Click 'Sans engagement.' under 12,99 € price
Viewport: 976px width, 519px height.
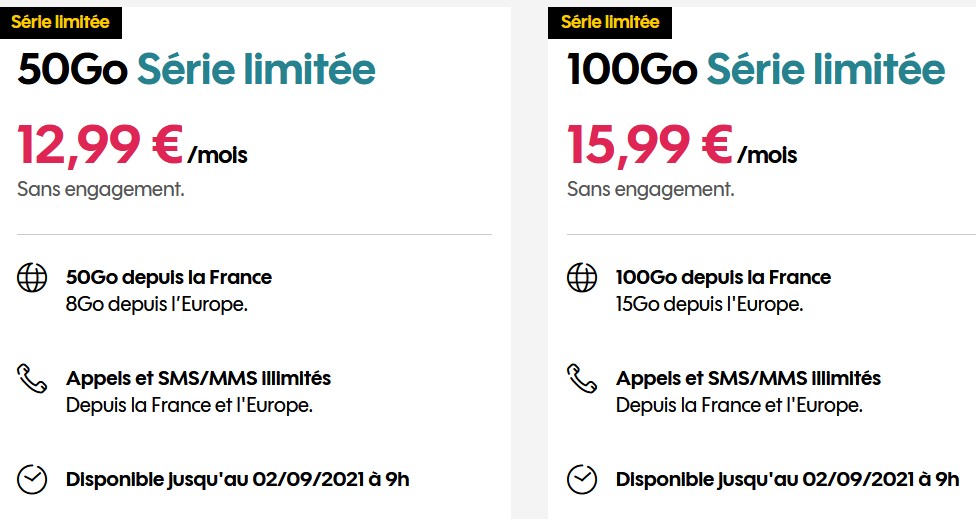tap(100, 189)
